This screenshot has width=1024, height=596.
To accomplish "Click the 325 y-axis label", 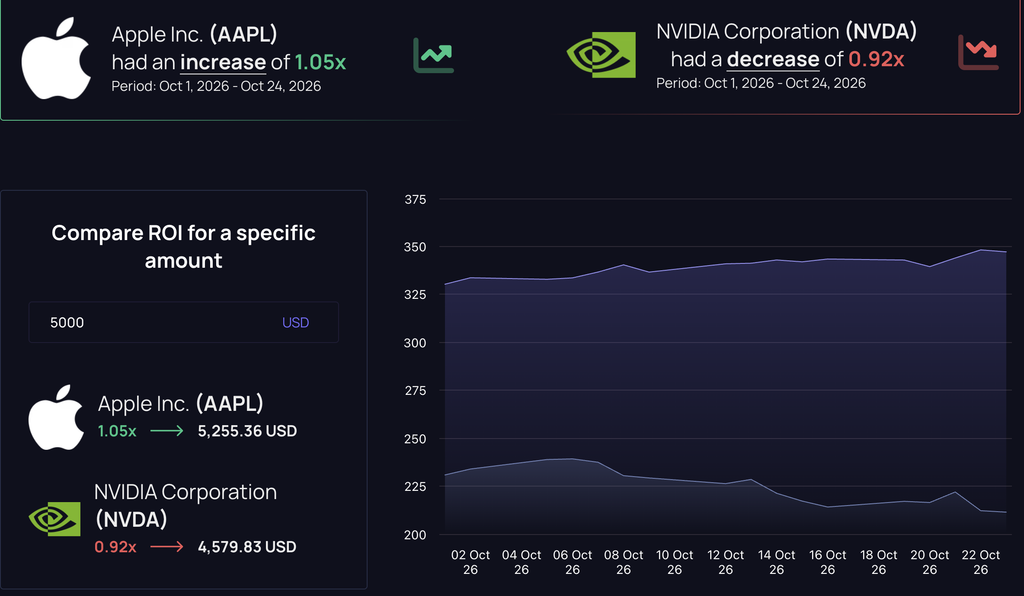I will pyautogui.click(x=415, y=295).
